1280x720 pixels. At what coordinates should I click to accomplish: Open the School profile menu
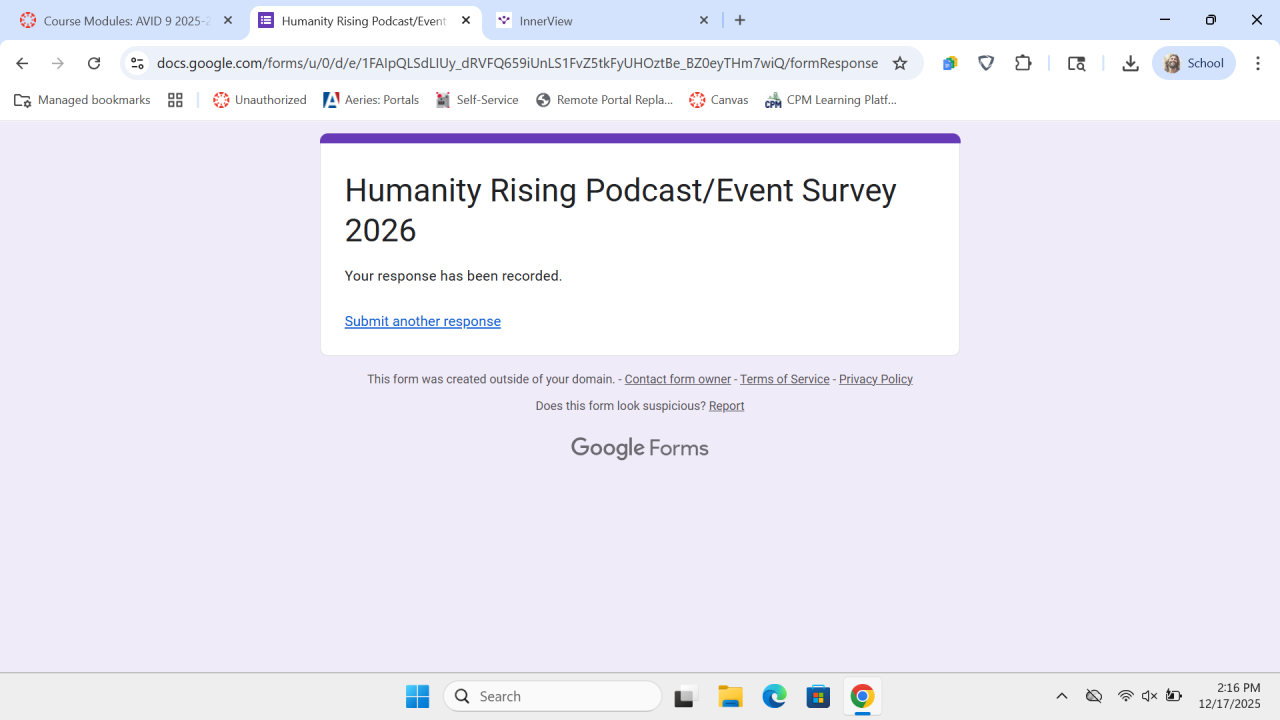click(x=1194, y=63)
